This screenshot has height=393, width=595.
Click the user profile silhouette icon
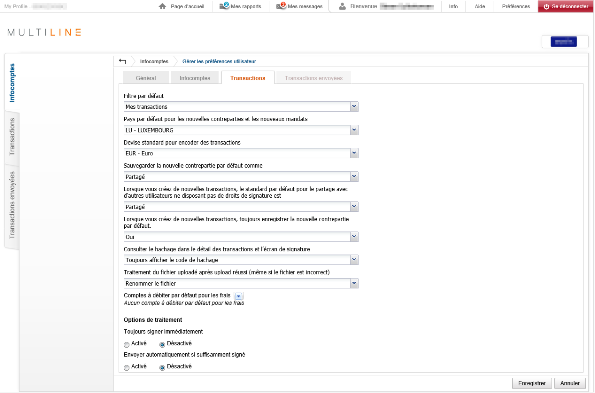(342, 6)
